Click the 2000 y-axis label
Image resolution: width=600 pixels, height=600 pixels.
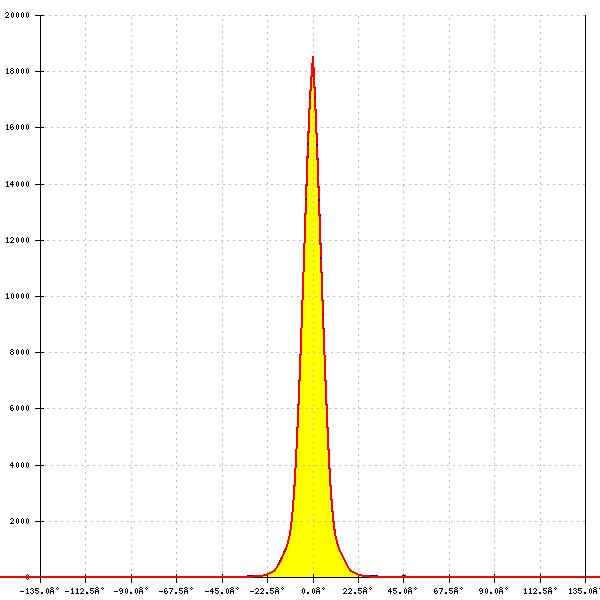[x=17, y=521]
